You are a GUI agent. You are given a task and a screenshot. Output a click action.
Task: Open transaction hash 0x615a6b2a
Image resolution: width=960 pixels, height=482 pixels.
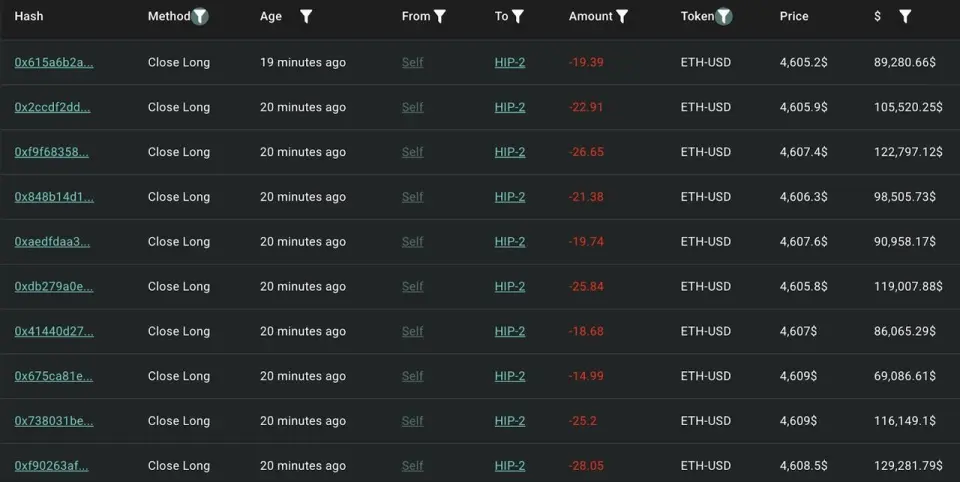point(54,62)
